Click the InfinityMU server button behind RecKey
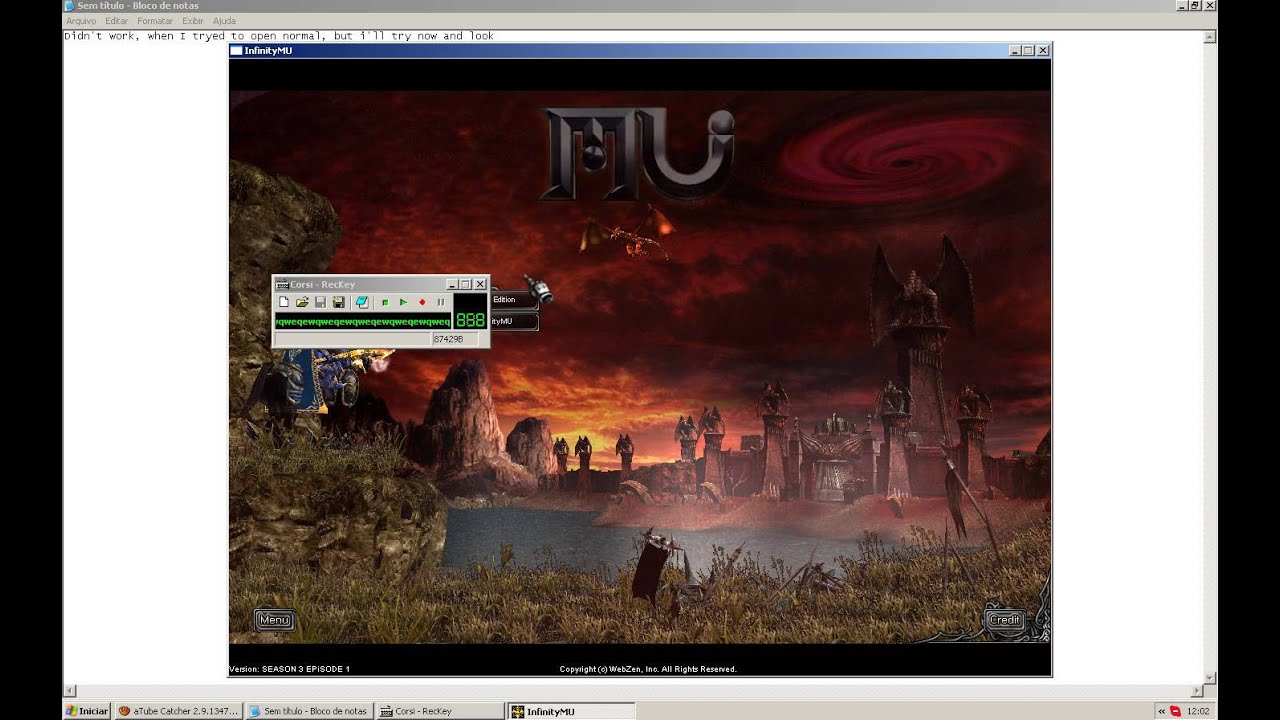1280x720 pixels. pos(514,322)
